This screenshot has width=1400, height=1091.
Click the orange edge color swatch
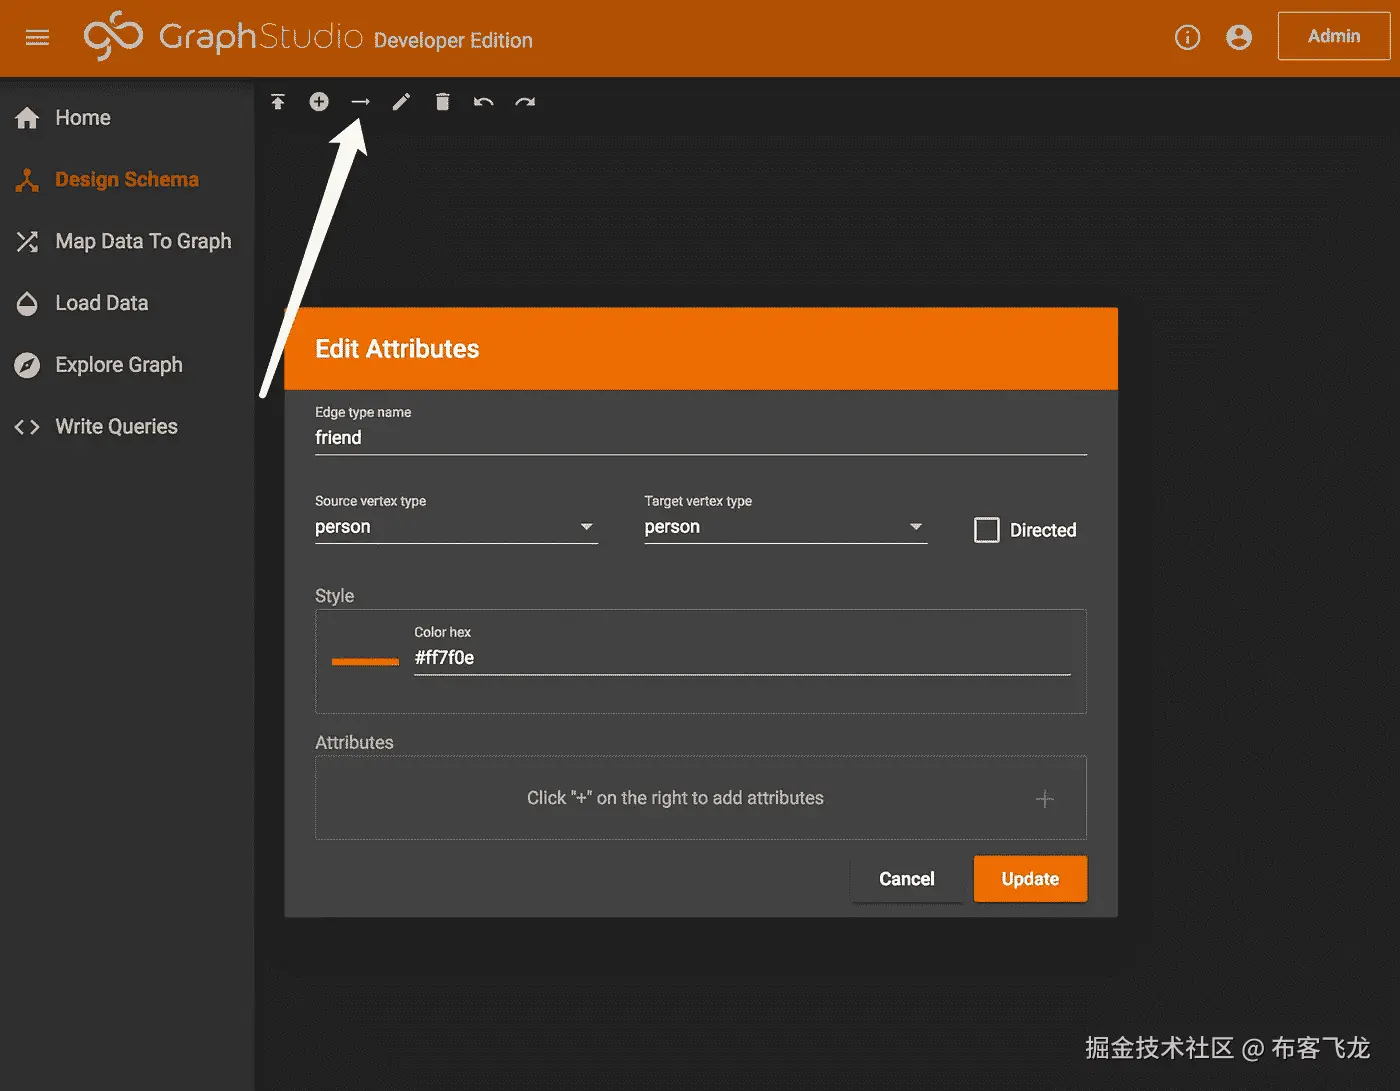pos(365,661)
